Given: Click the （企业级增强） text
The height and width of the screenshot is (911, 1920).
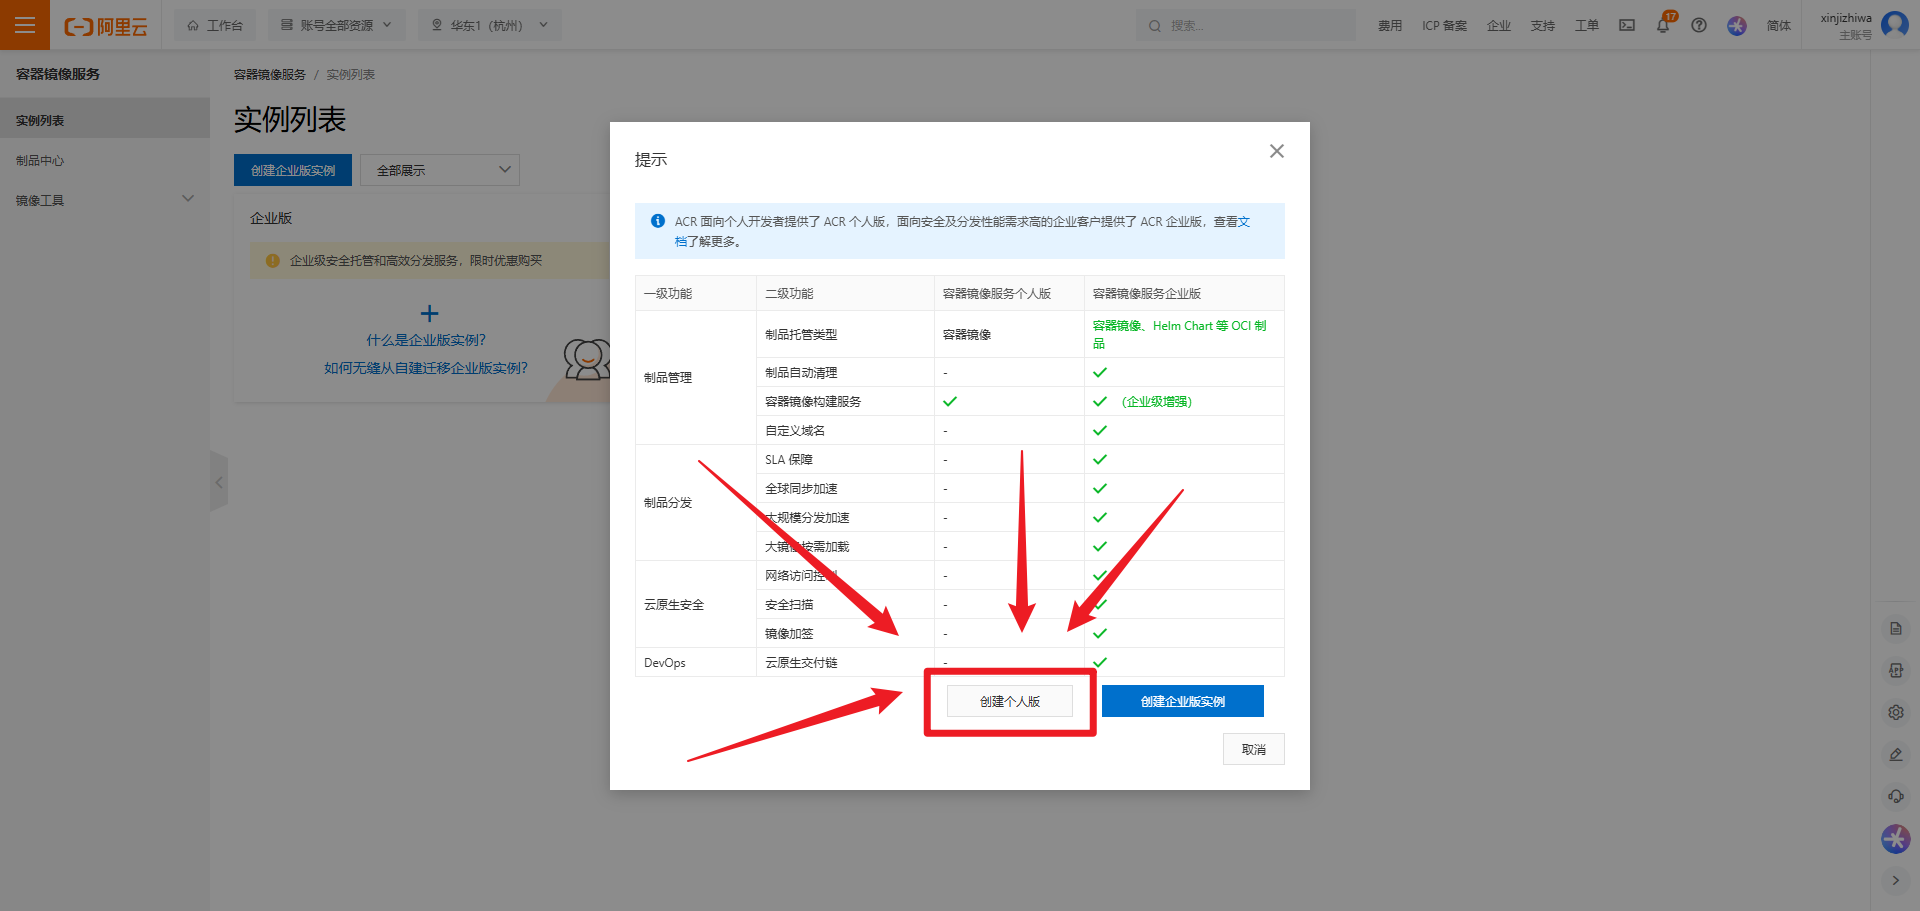Looking at the screenshot, I should pyautogui.click(x=1157, y=401).
